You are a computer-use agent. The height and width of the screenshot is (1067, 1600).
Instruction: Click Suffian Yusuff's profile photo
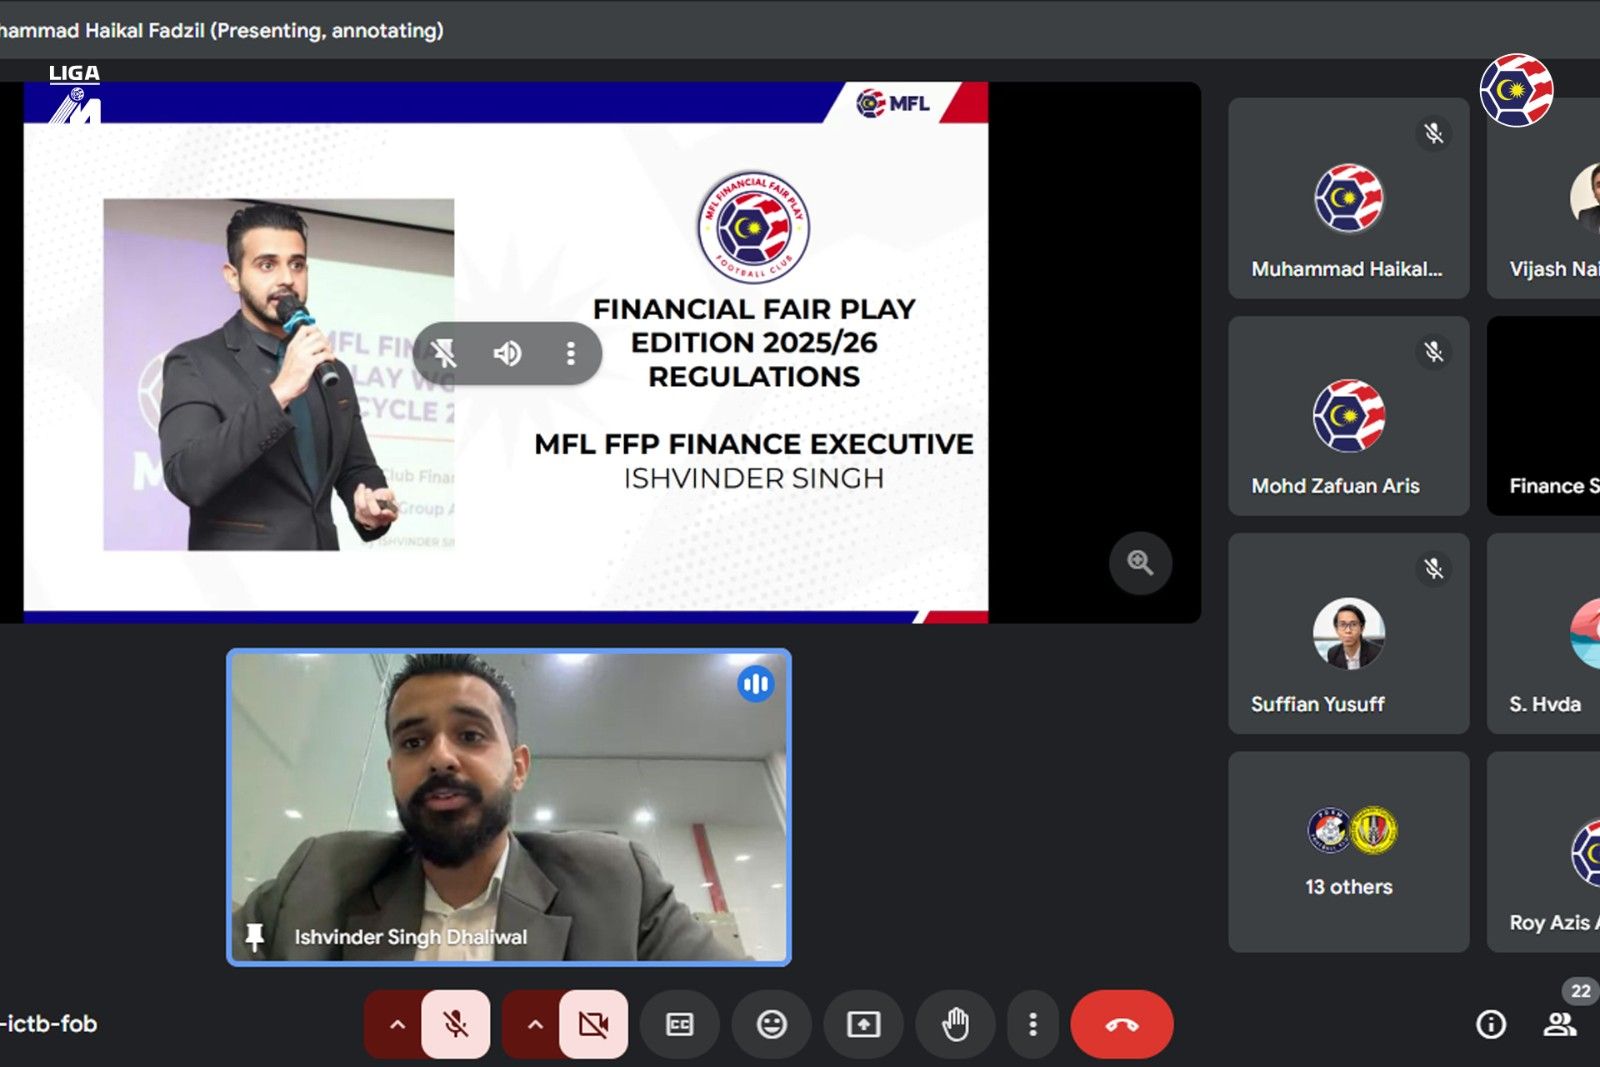coord(1349,634)
